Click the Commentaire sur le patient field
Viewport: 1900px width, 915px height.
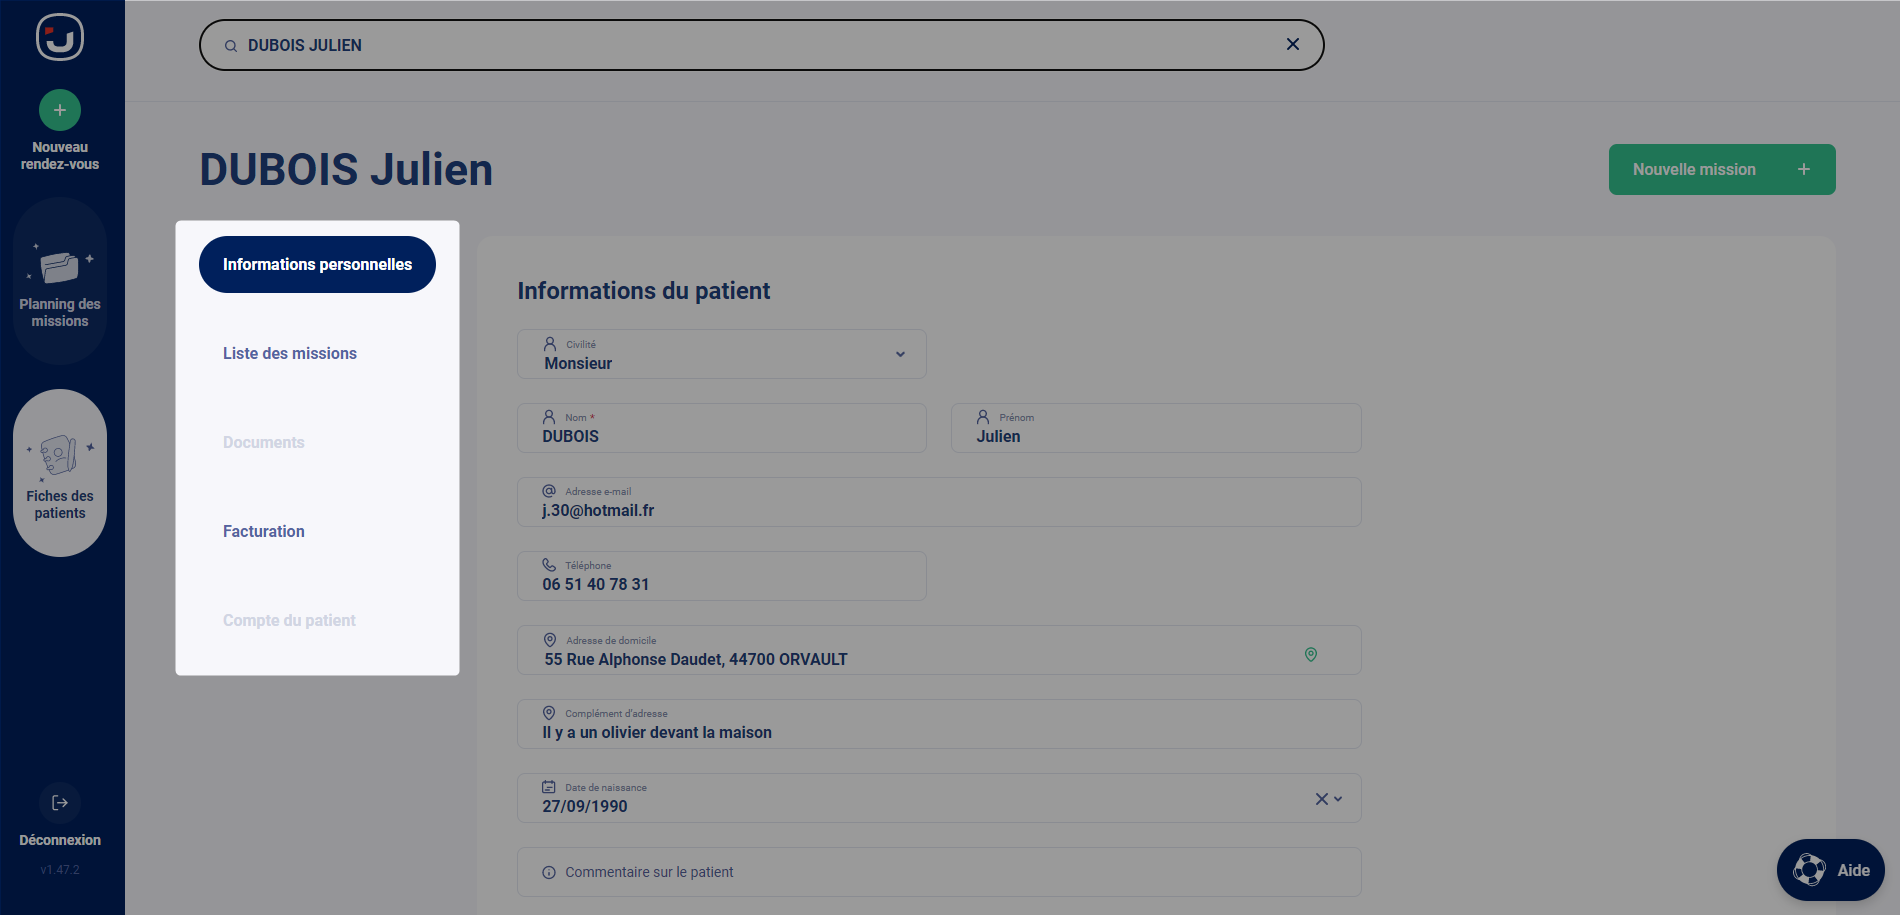[938, 872]
